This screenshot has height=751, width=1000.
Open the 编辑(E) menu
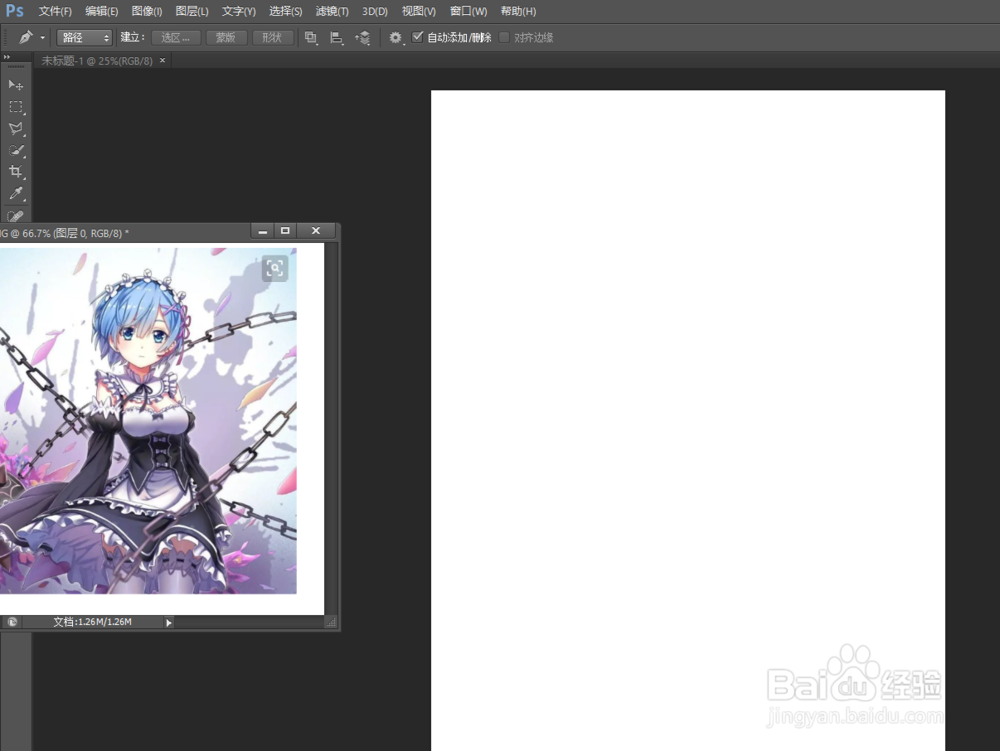[101, 11]
